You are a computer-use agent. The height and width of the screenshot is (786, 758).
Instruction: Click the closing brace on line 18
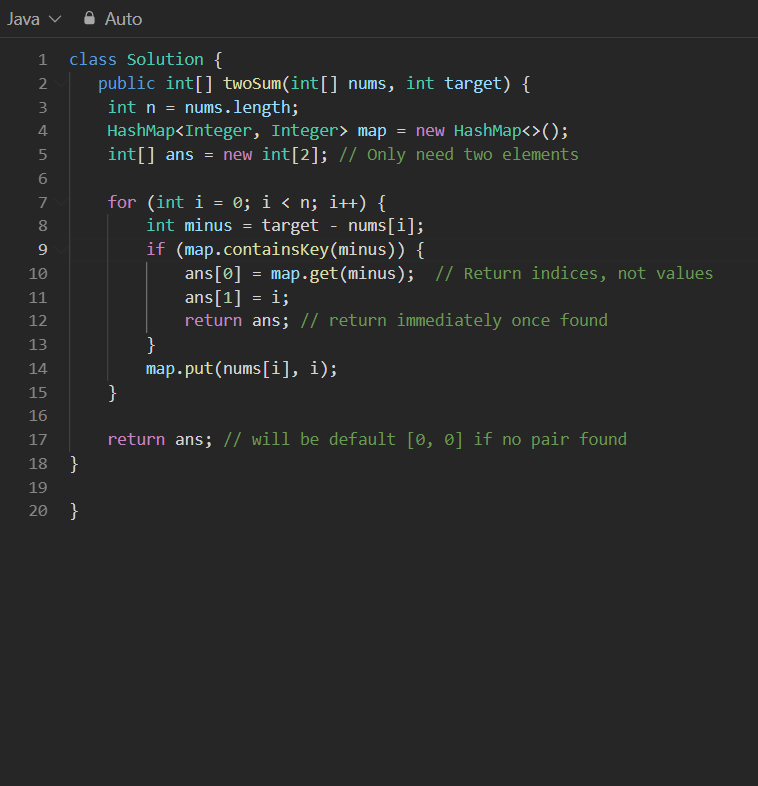click(74, 464)
